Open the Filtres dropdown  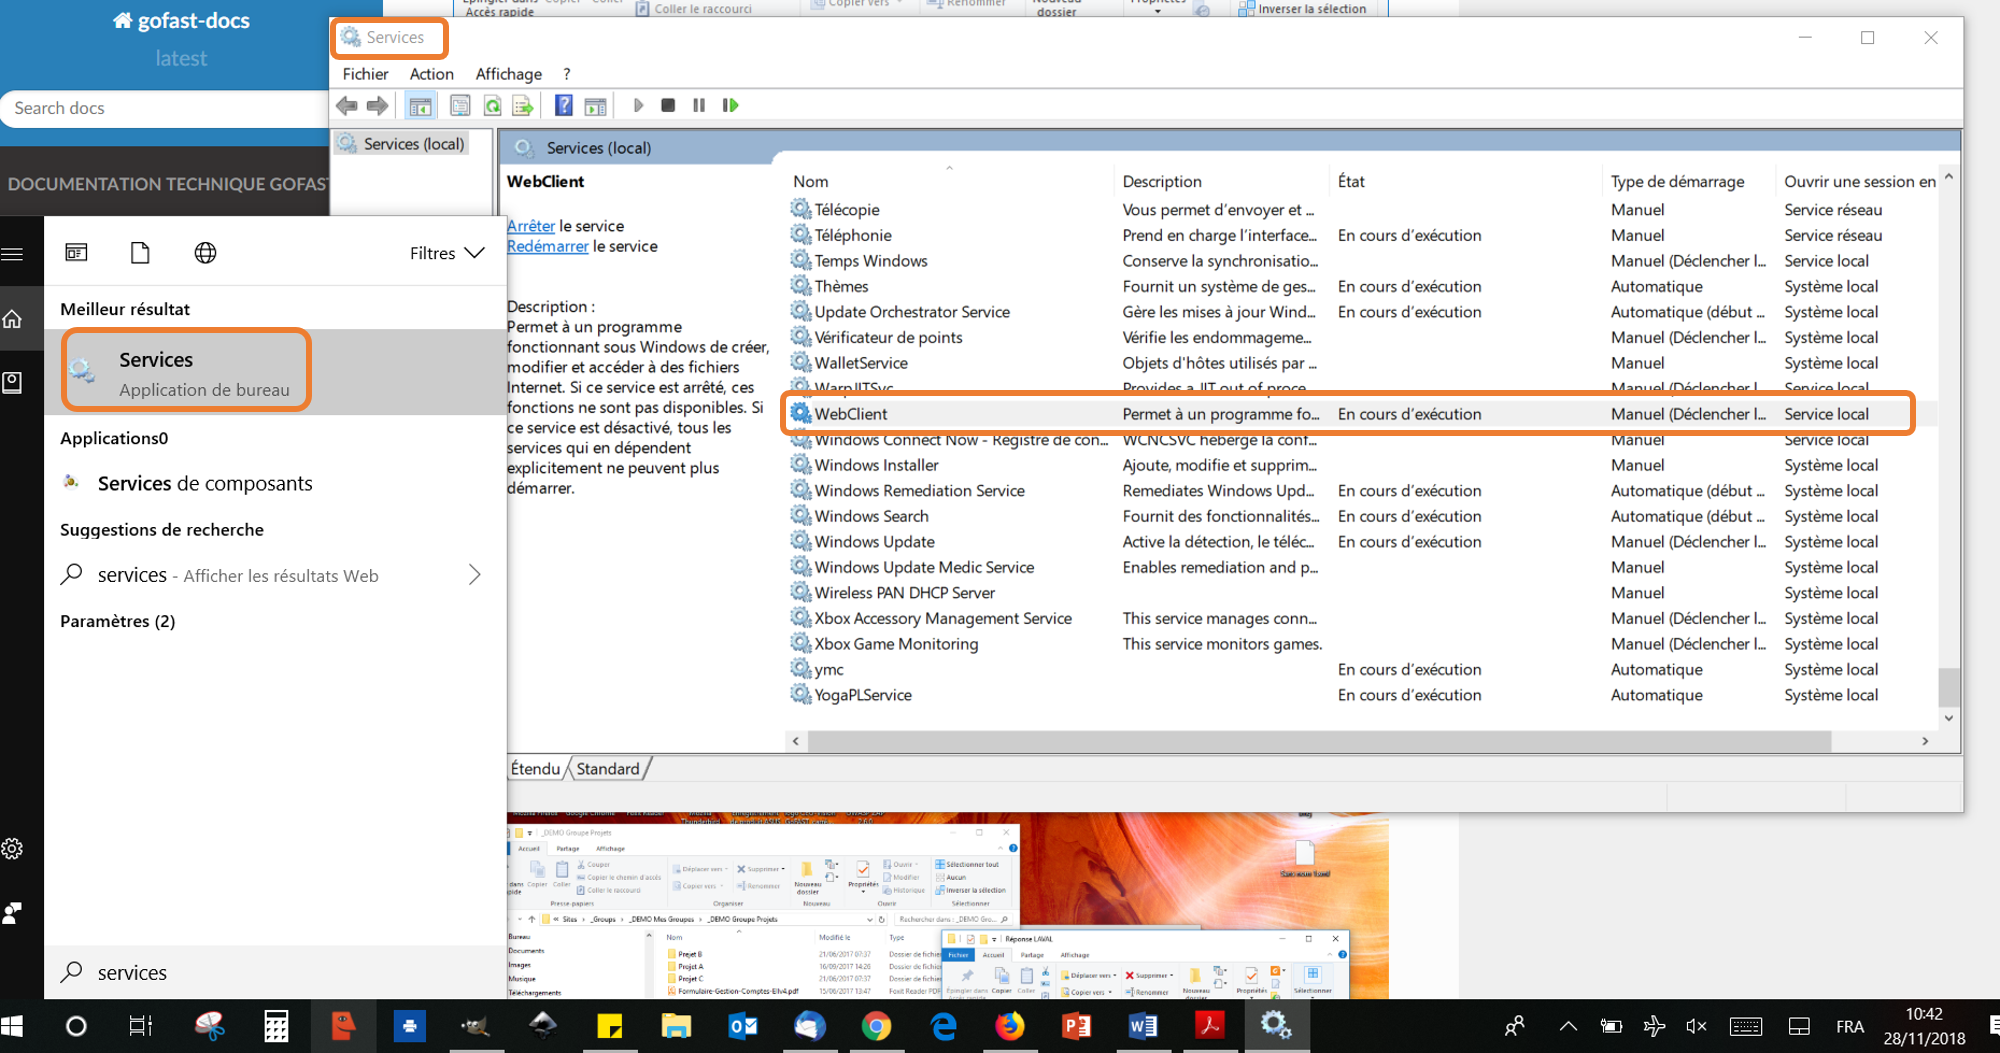[446, 253]
